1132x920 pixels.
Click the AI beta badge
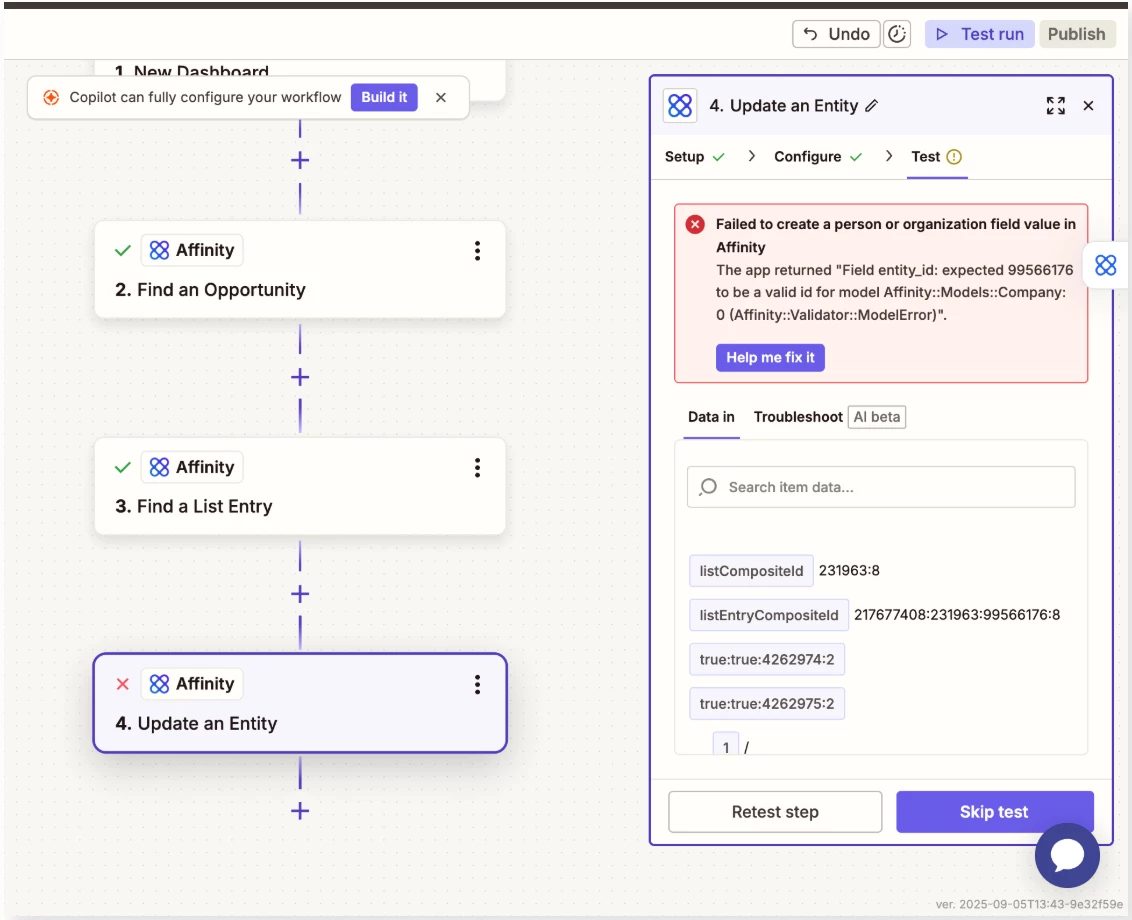[876, 417]
